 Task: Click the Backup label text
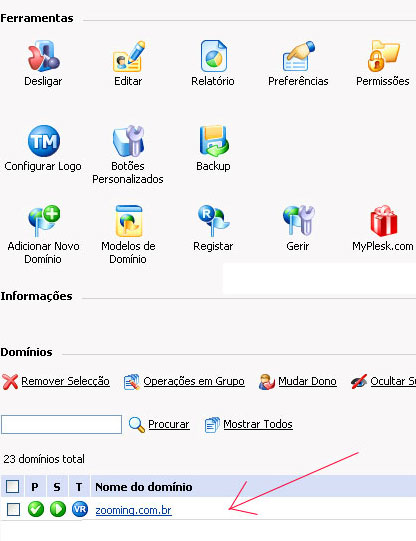[213, 166]
